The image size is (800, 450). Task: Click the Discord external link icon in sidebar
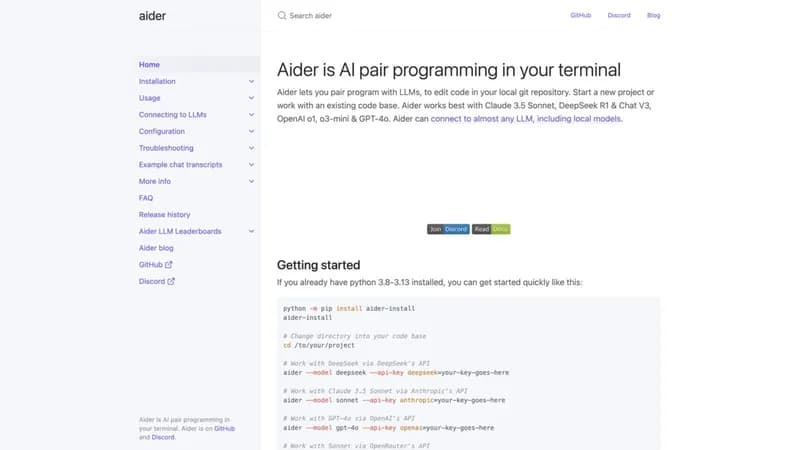tap(171, 281)
